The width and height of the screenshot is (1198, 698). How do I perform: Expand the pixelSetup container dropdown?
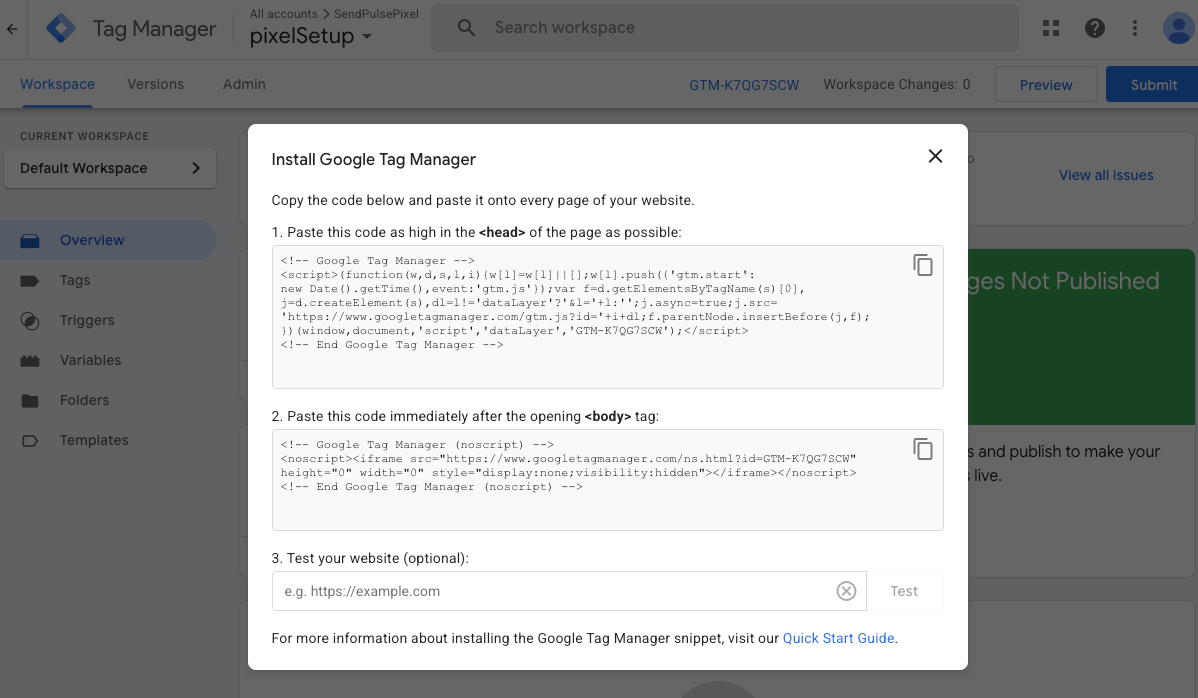tap(366, 37)
